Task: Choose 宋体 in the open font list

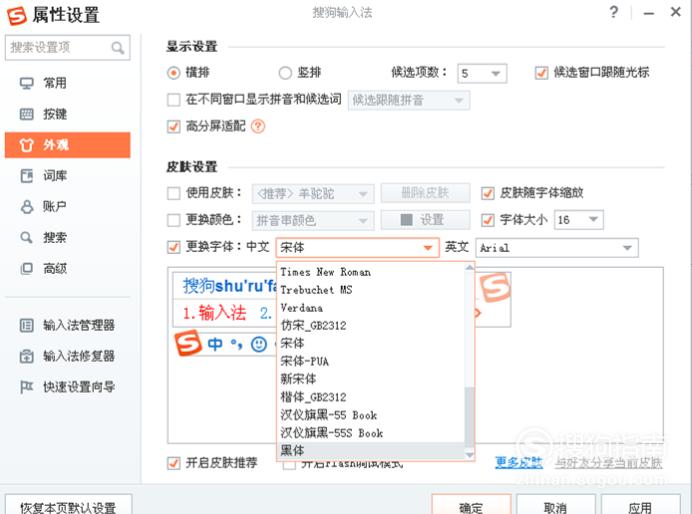Action: (x=371, y=343)
